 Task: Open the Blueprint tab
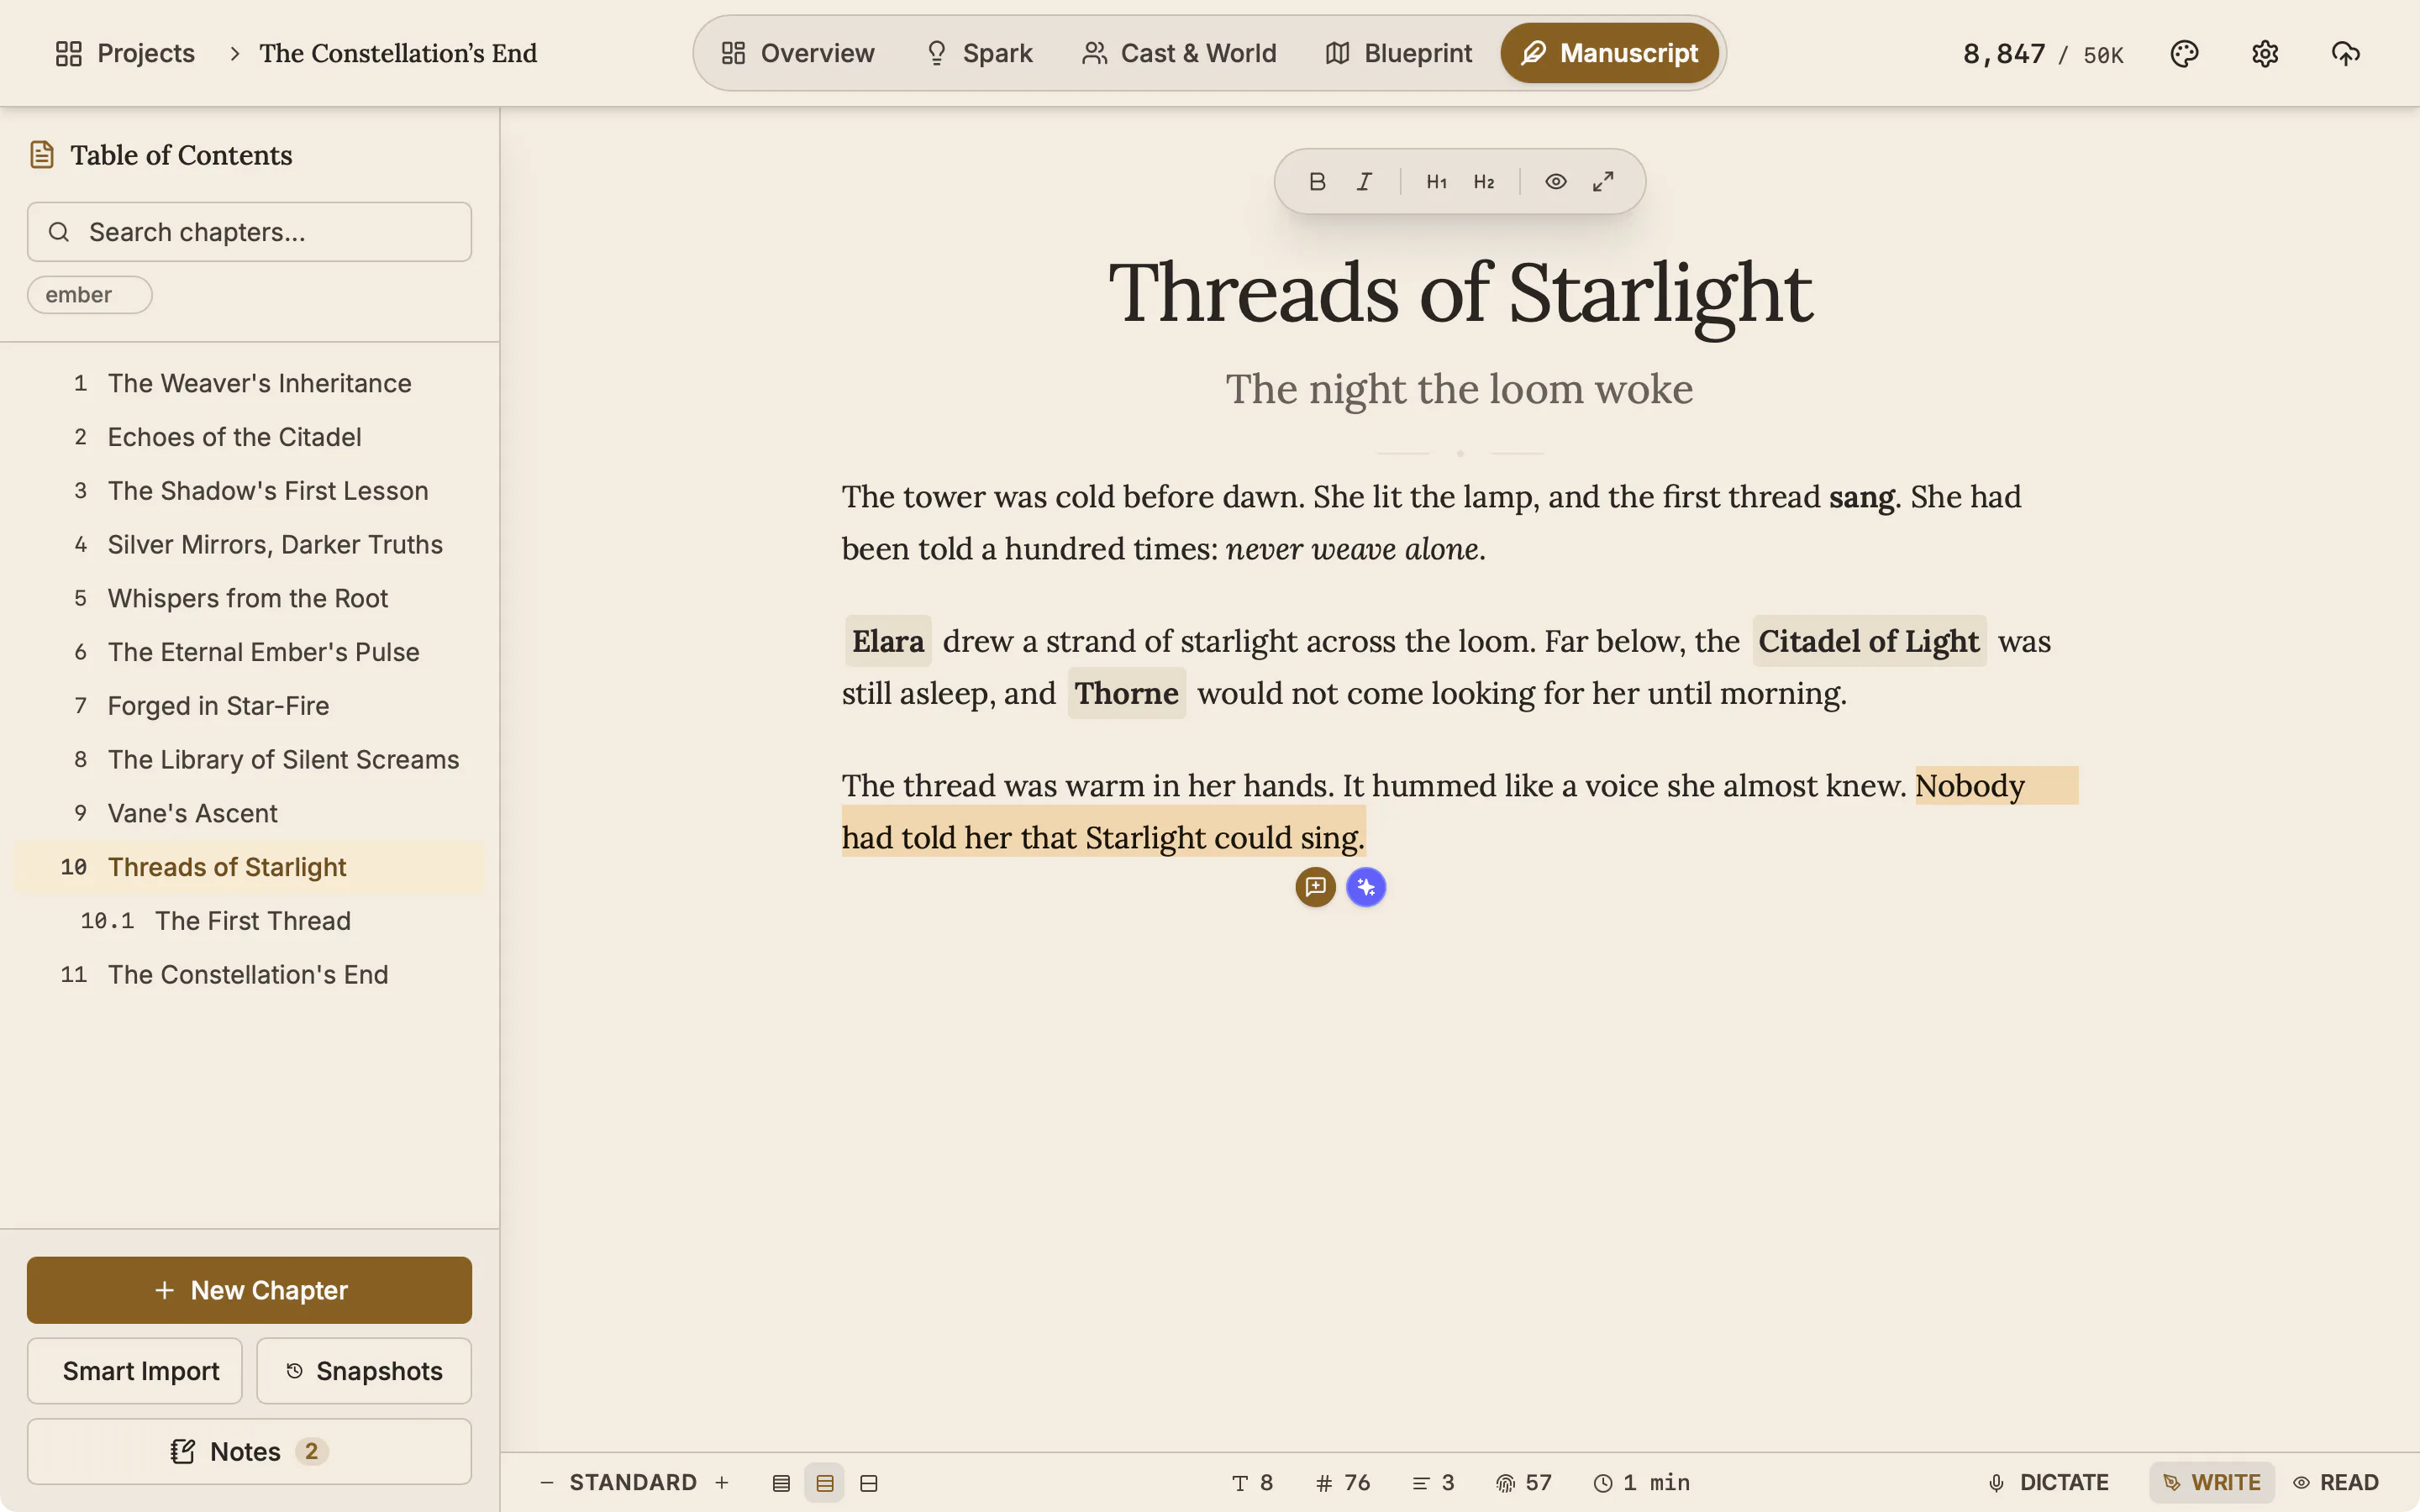click(1399, 53)
